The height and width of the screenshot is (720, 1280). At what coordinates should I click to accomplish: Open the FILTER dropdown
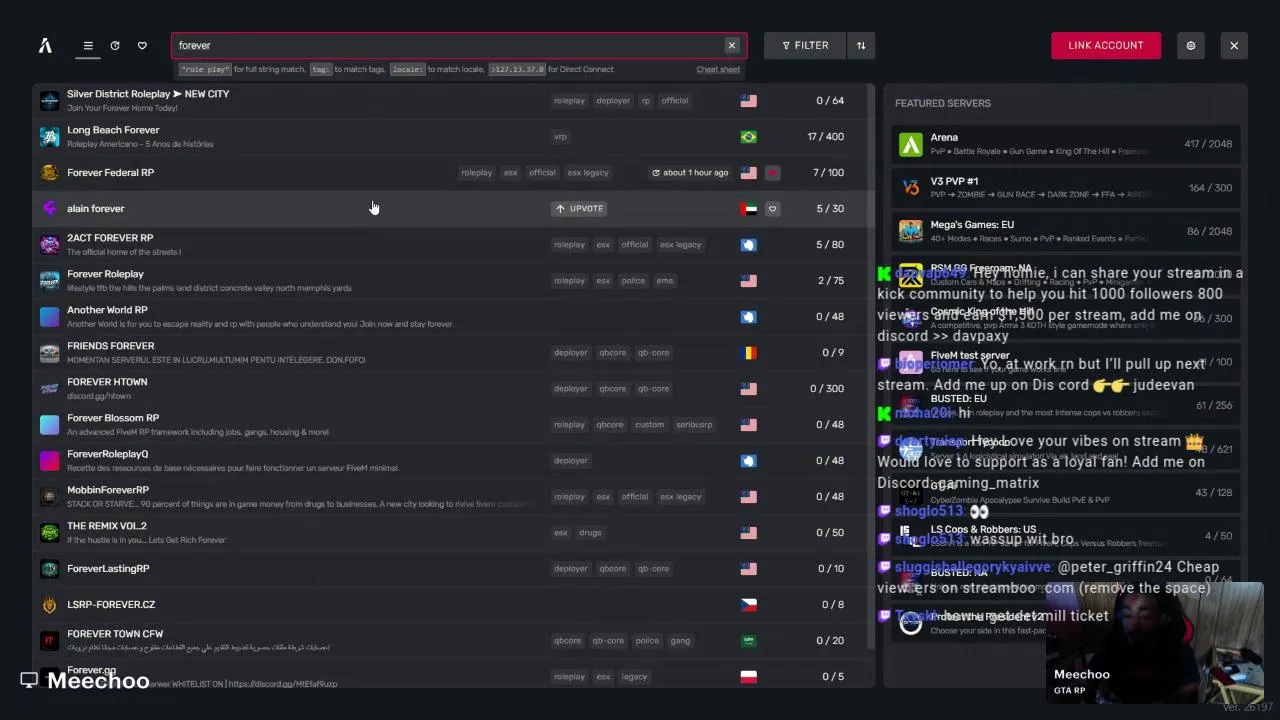pyautogui.click(x=805, y=45)
